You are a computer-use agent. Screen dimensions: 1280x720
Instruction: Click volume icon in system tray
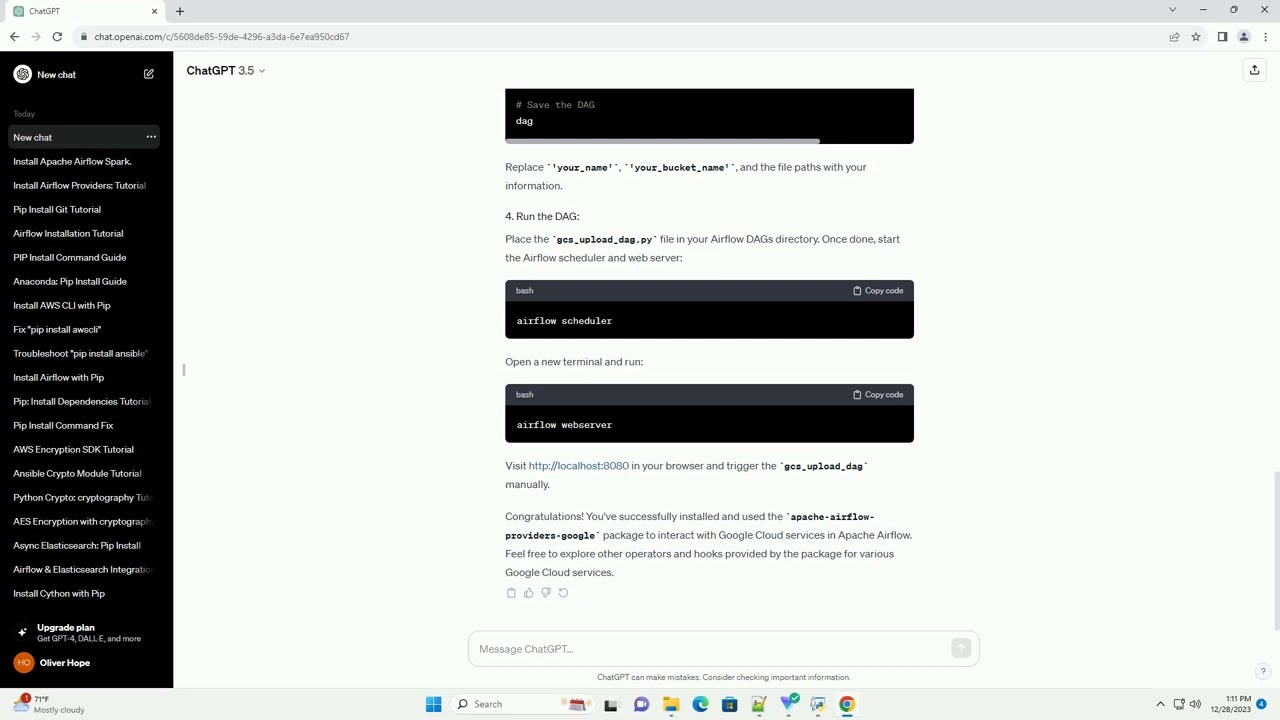tap(1195, 704)
